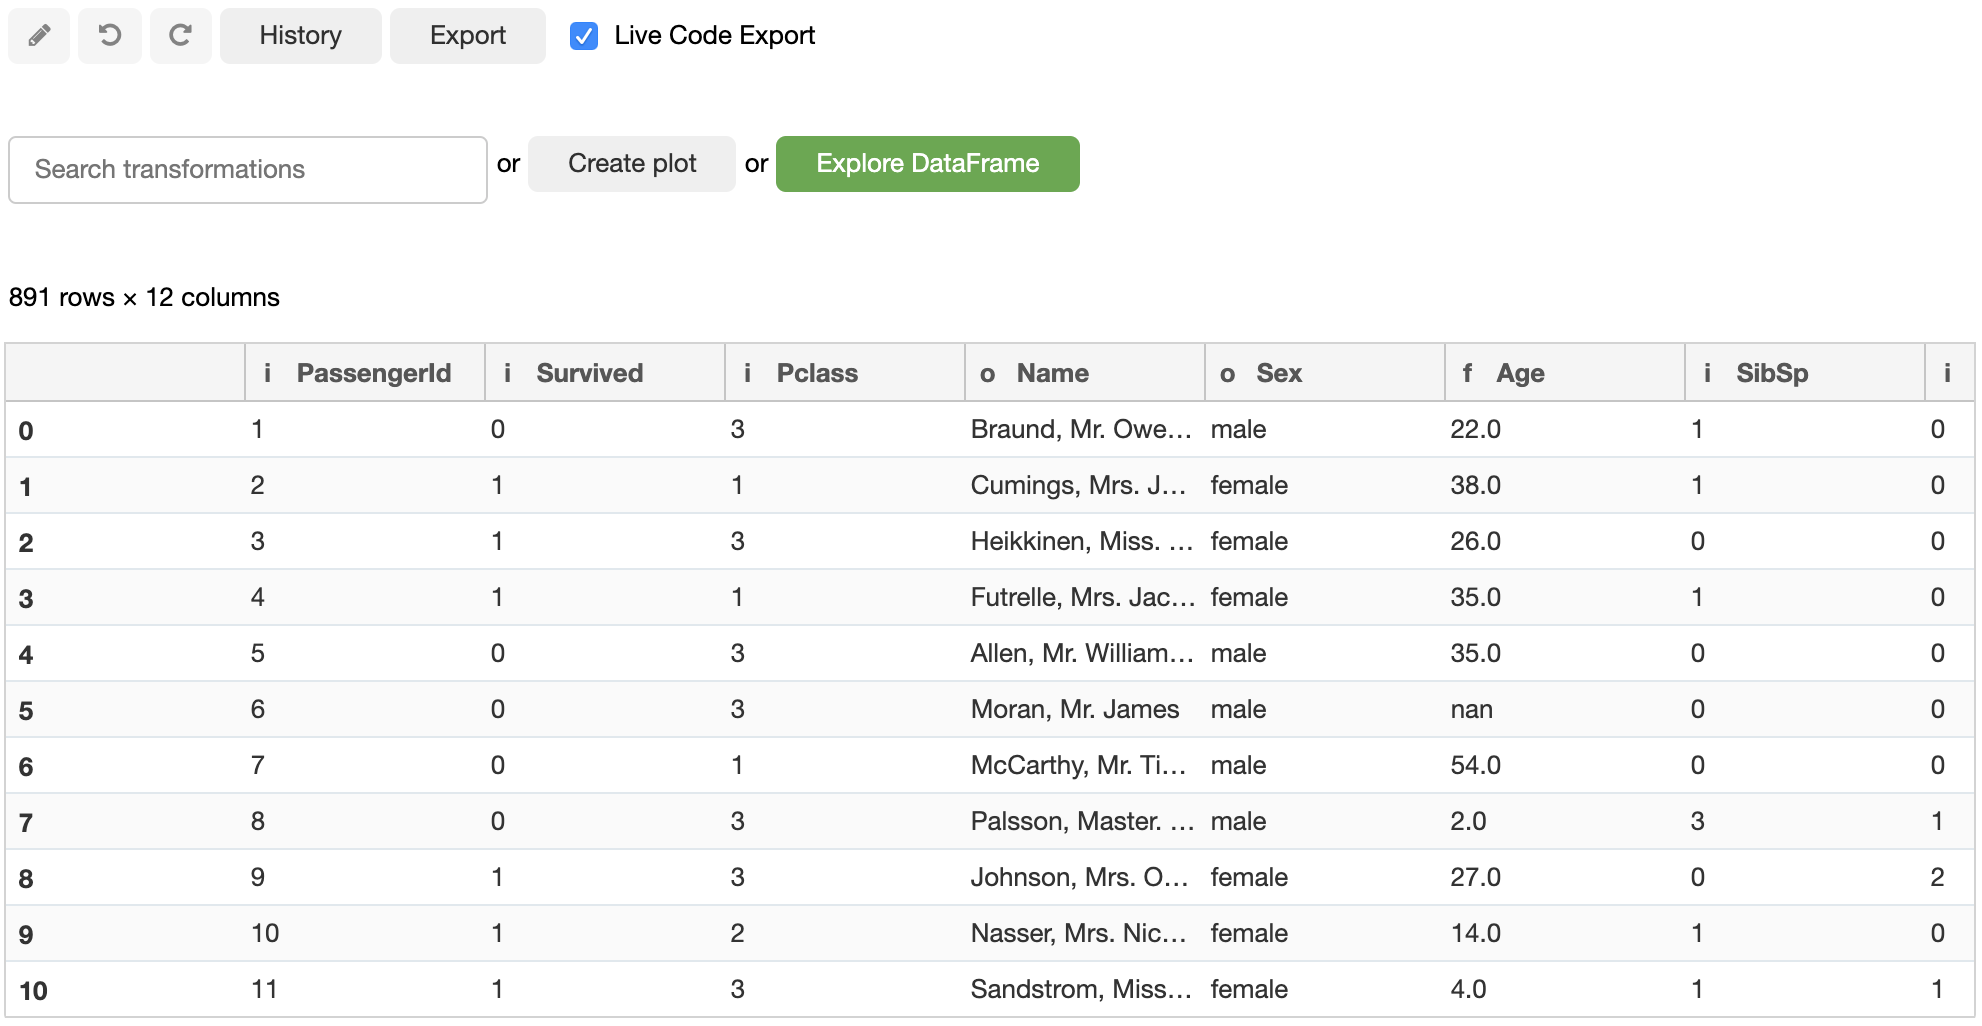Click row index 5 label

coord(26,711)
